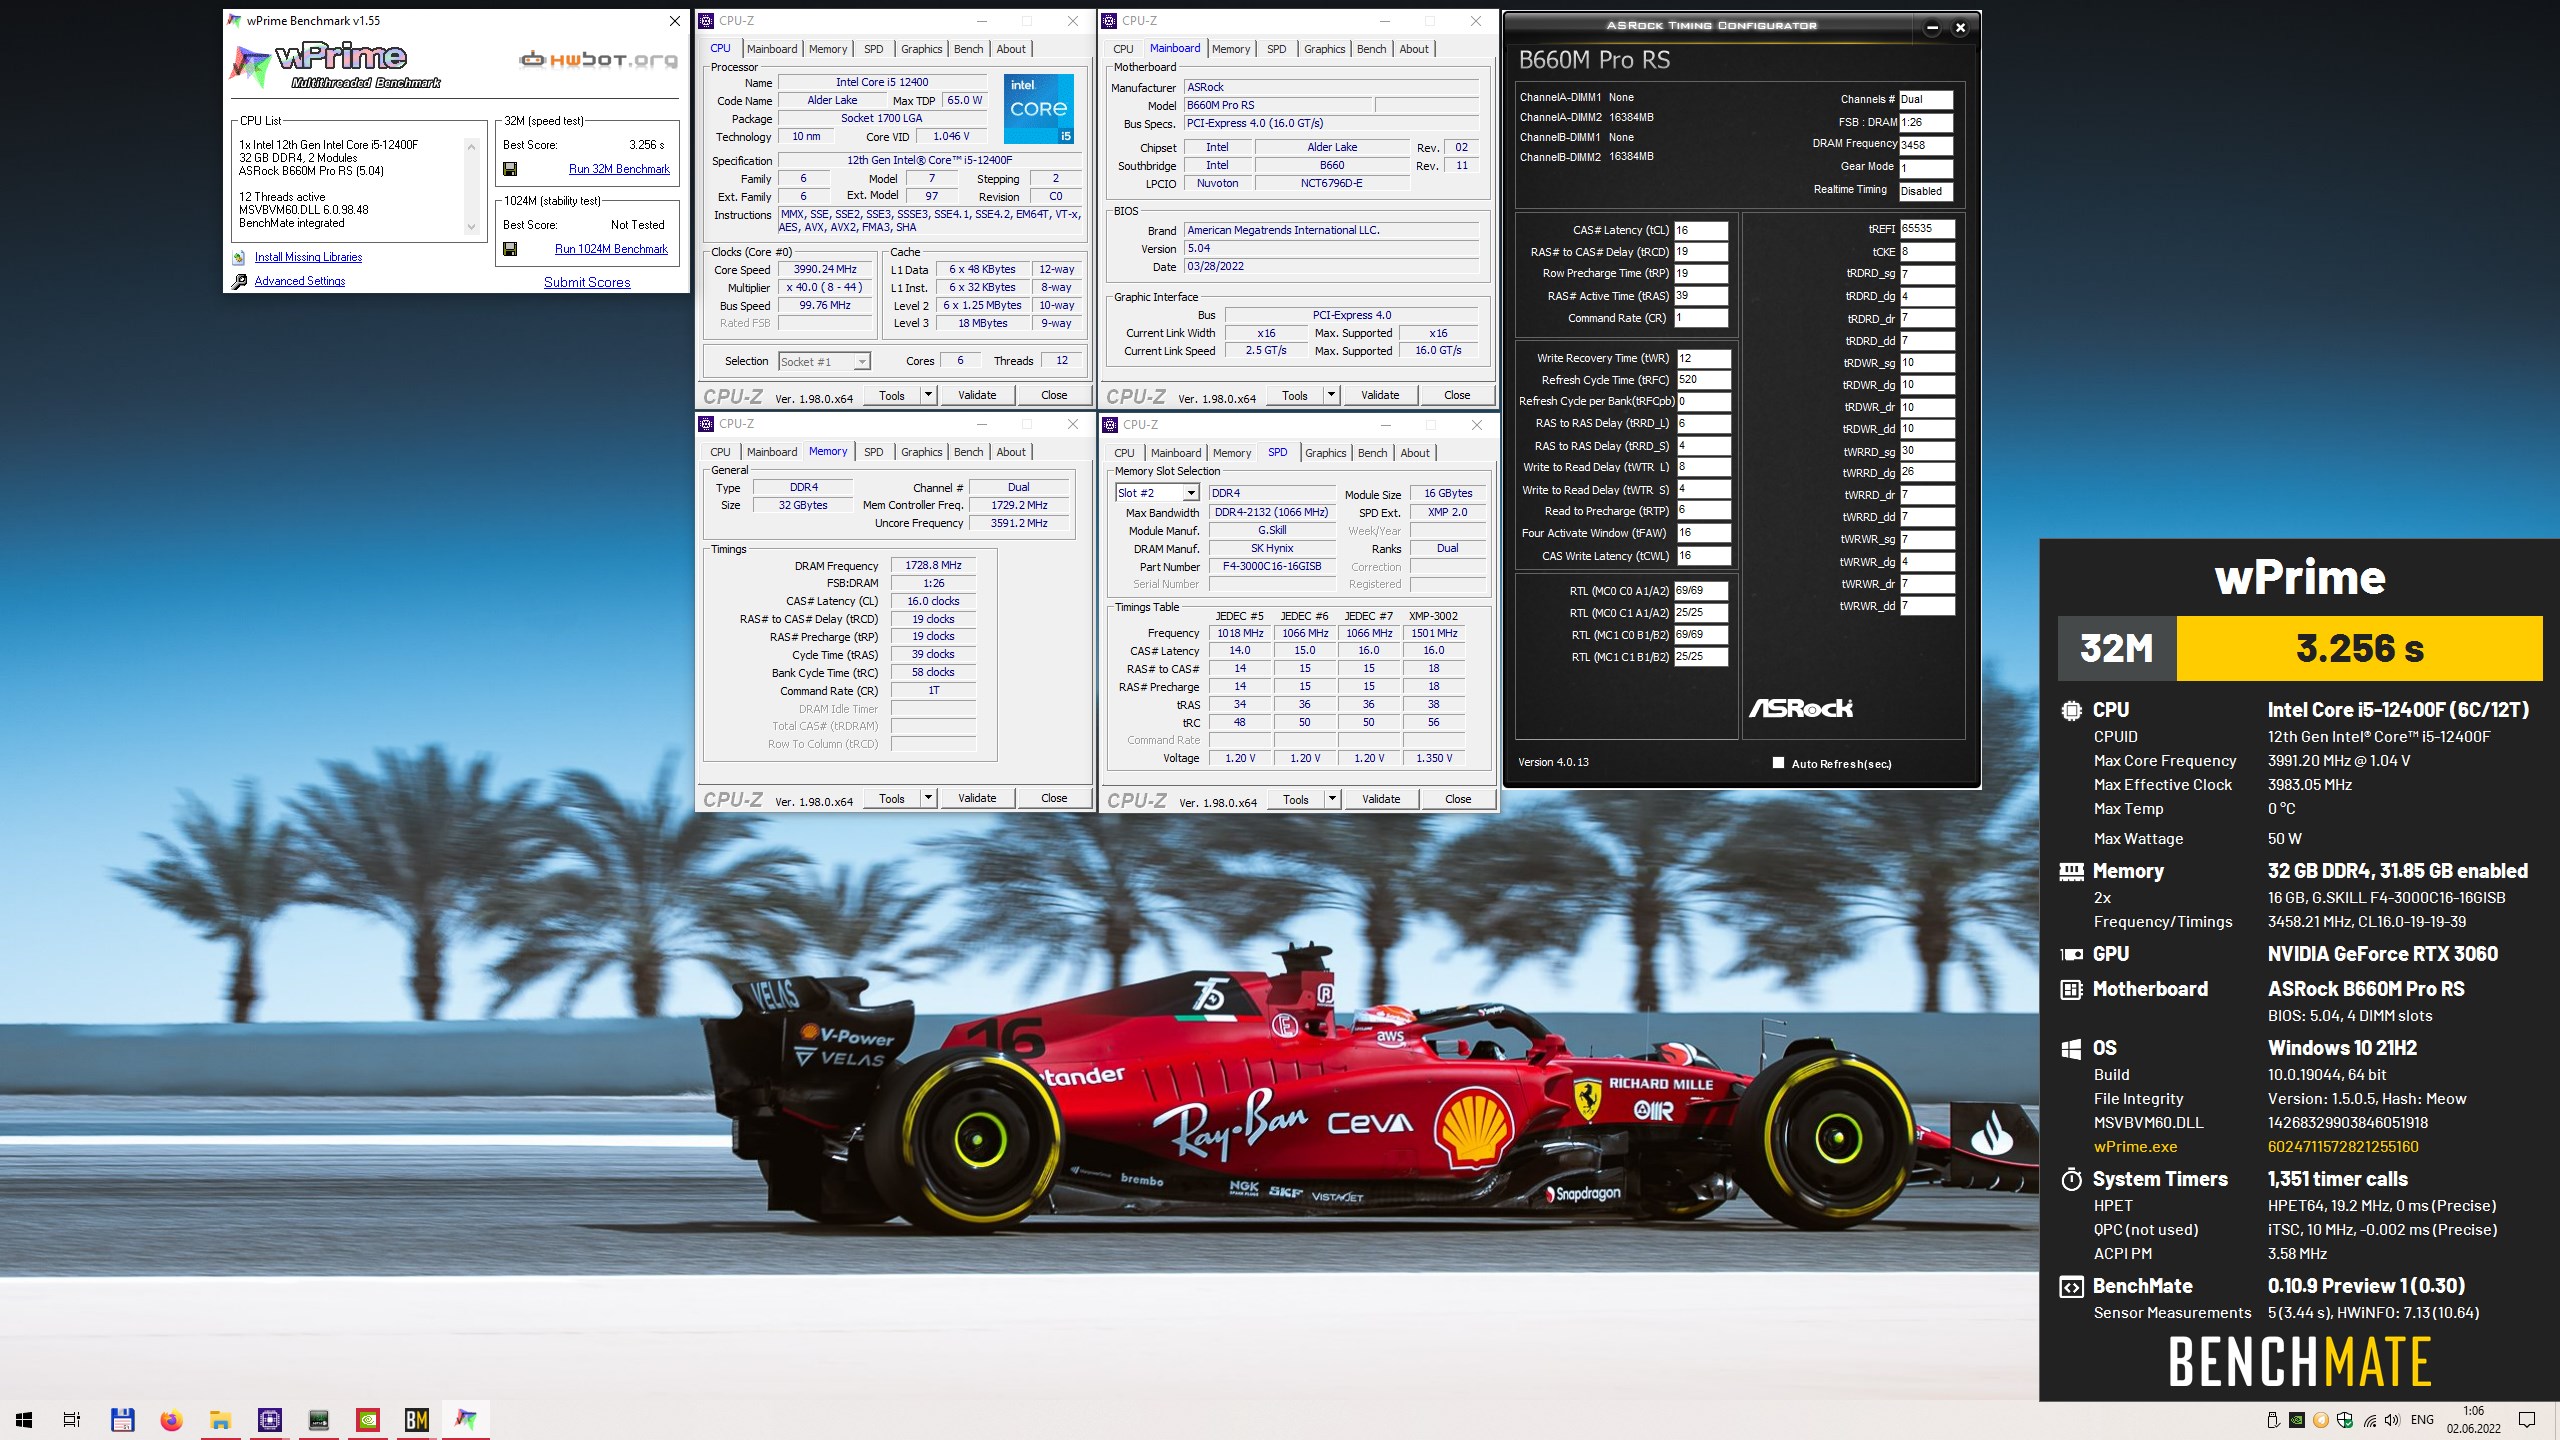Viewport: 2560px width, 1440px height.
Task: Click the Run 1024M Benchmark link
Action: tap(611, 249)
